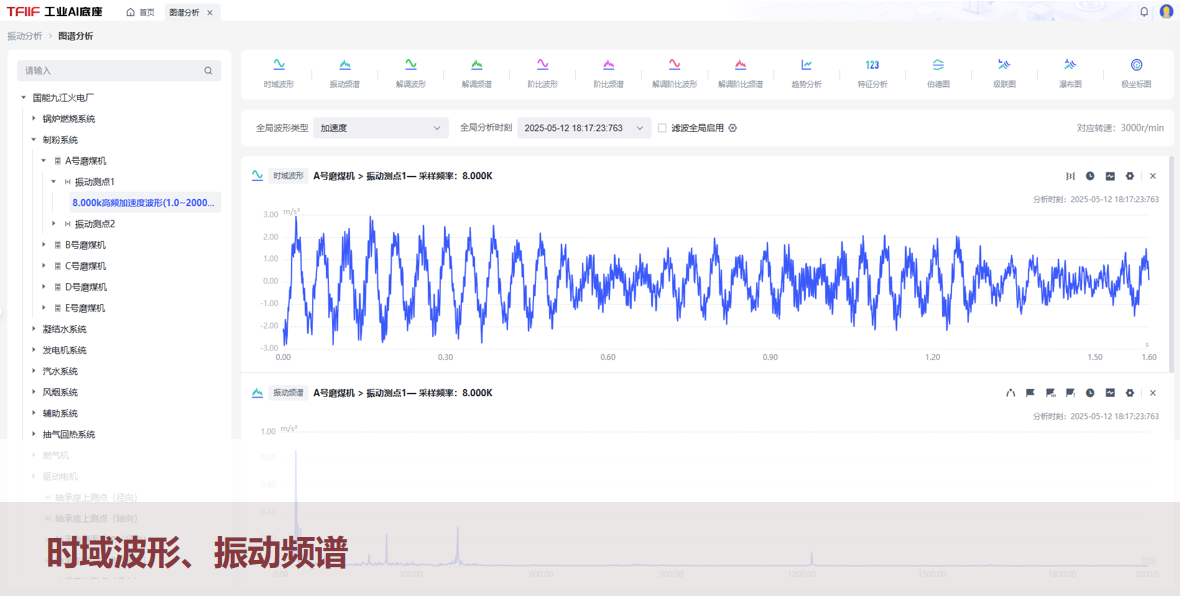Viewport: 1180px width, 596px height.
Task: Select the 图谱分析 tab
Action: (x=184, y=13)
